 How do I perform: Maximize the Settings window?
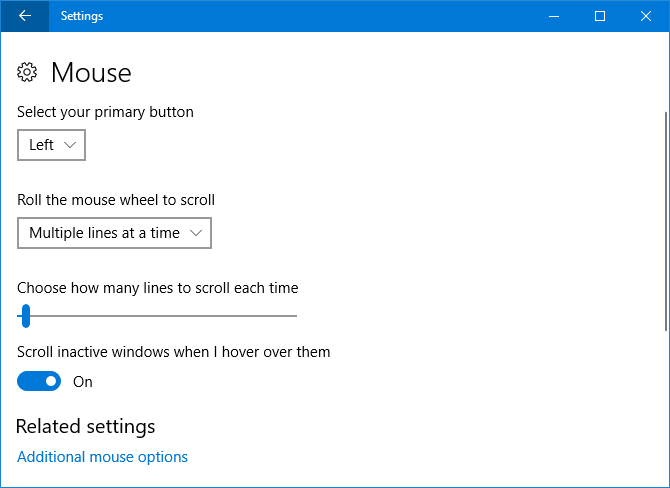[600, 16]
